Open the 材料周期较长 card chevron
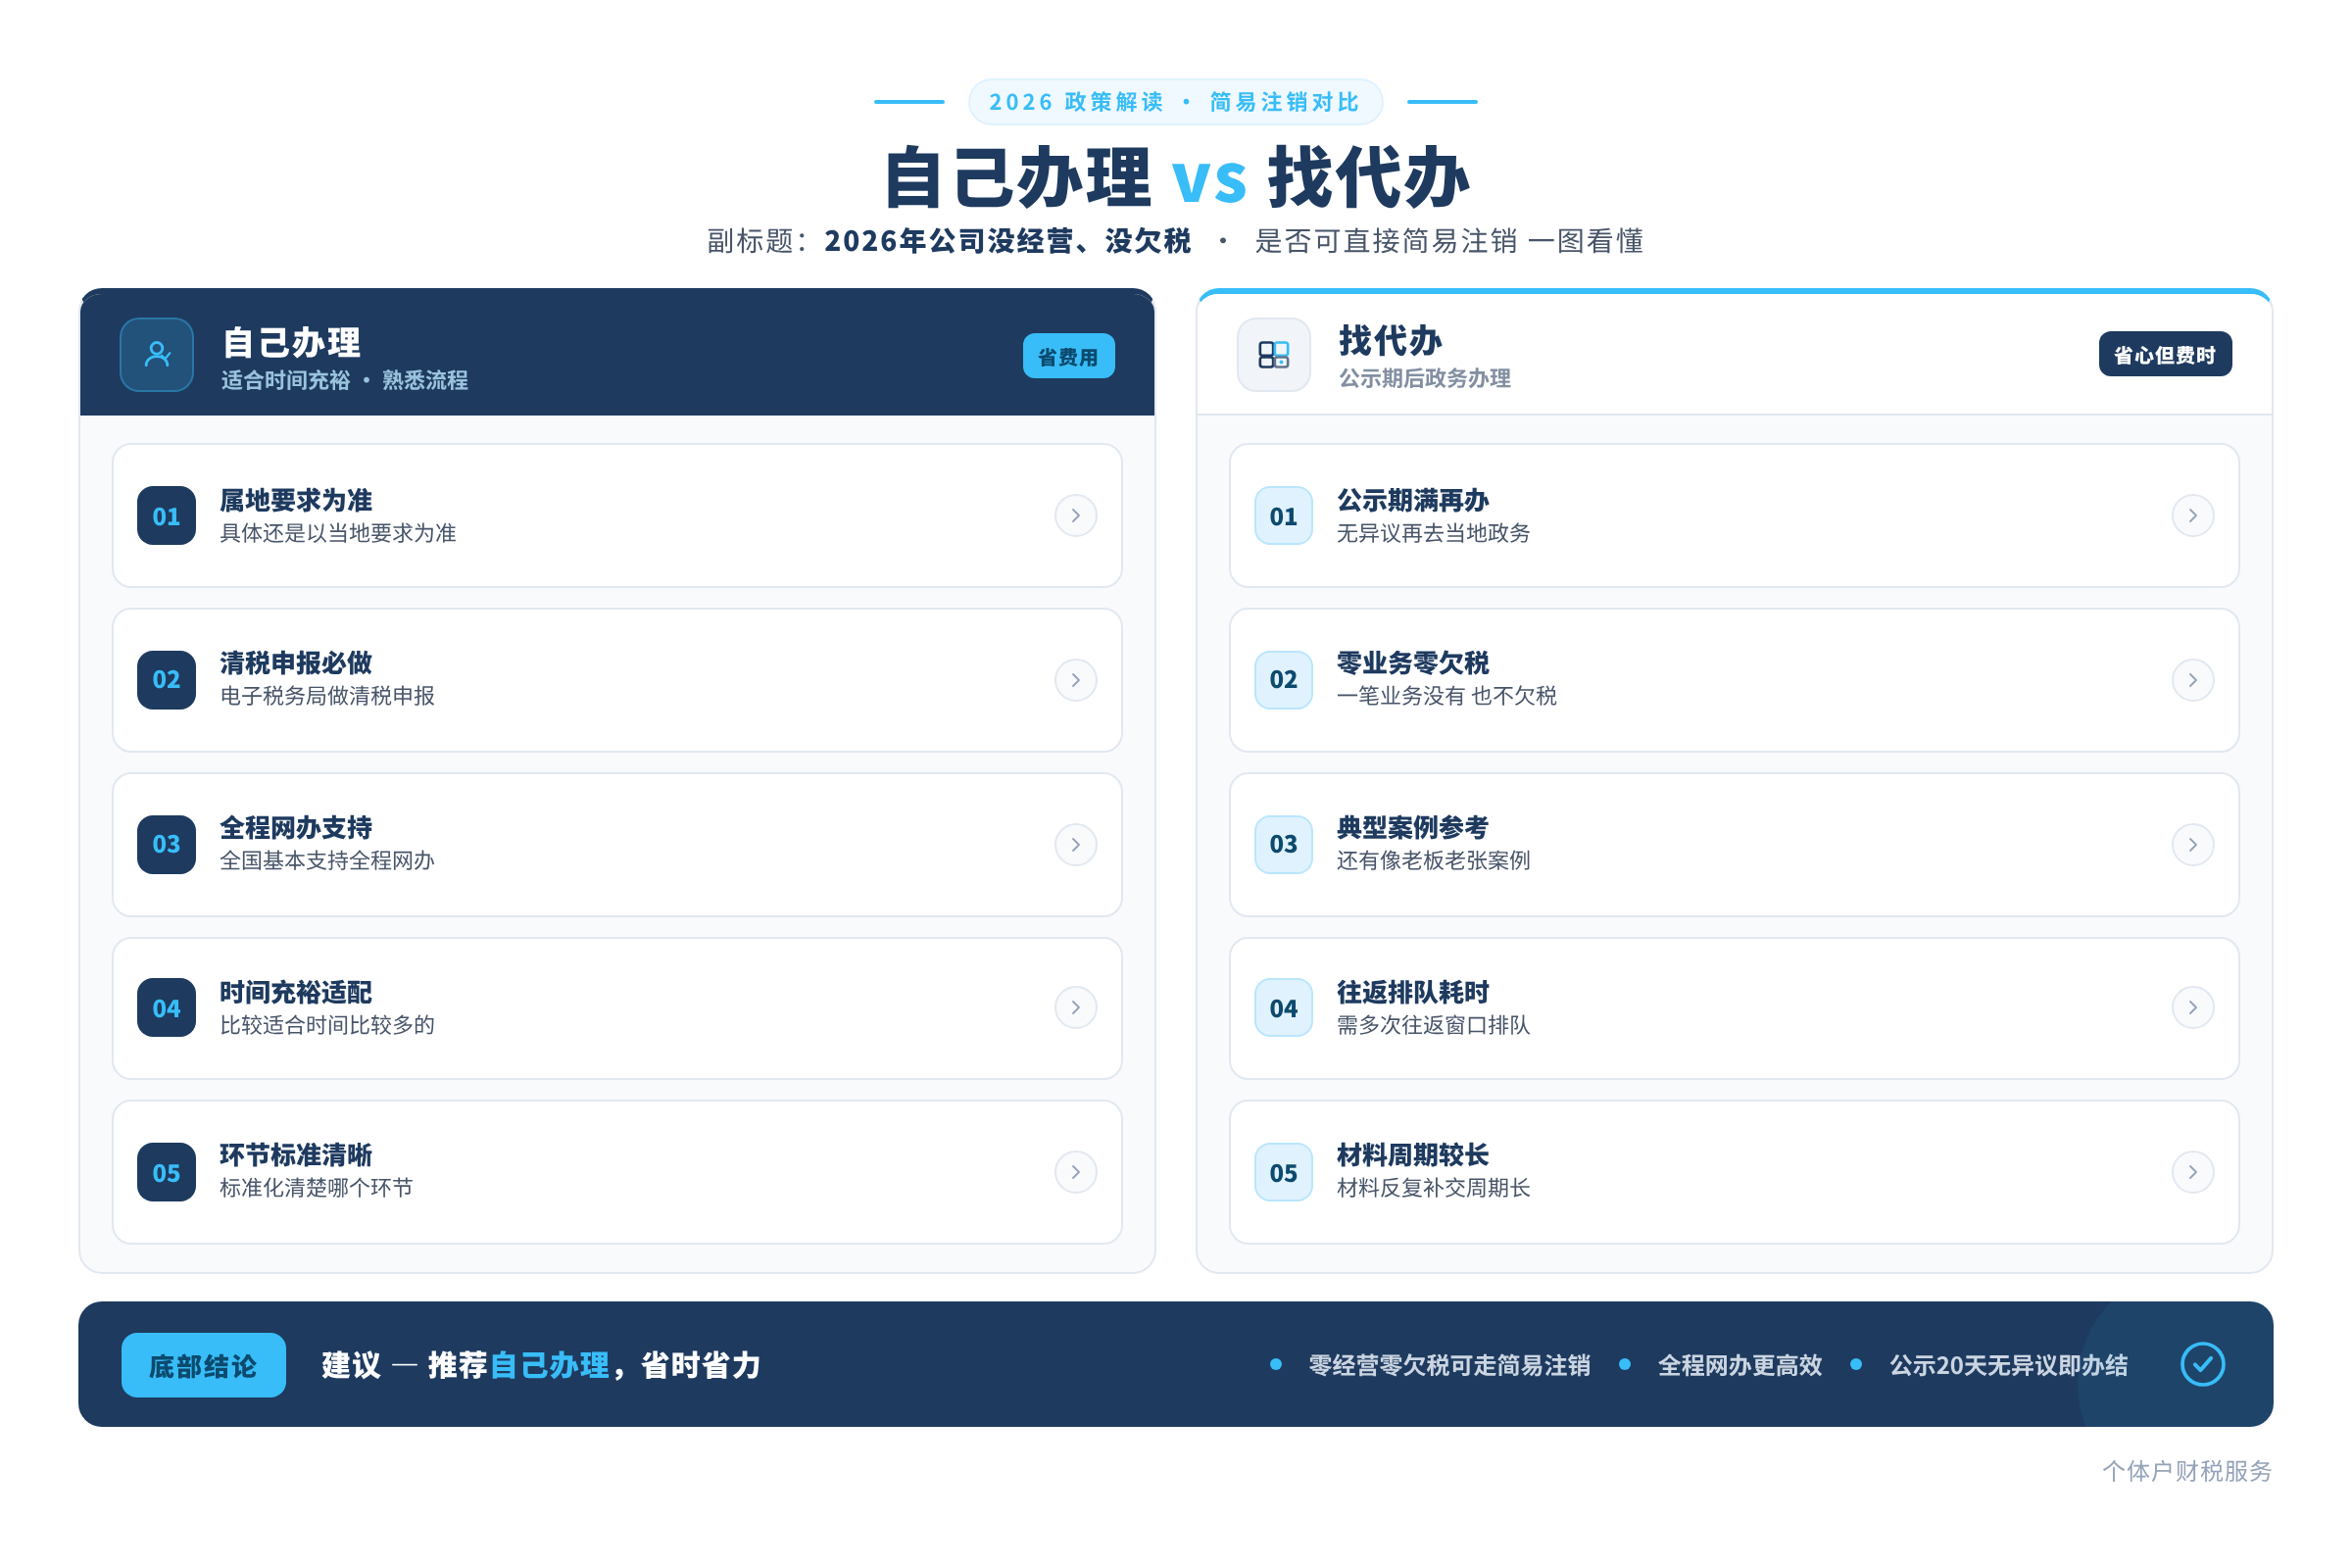The image size is (2352, 1568). 2193,1173
